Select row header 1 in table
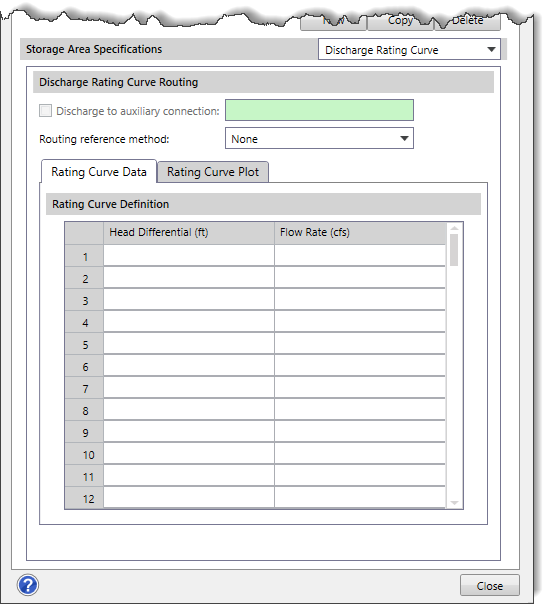Image resolution: width=549 pixels, height=604 pixels. [x=84, y=255]
